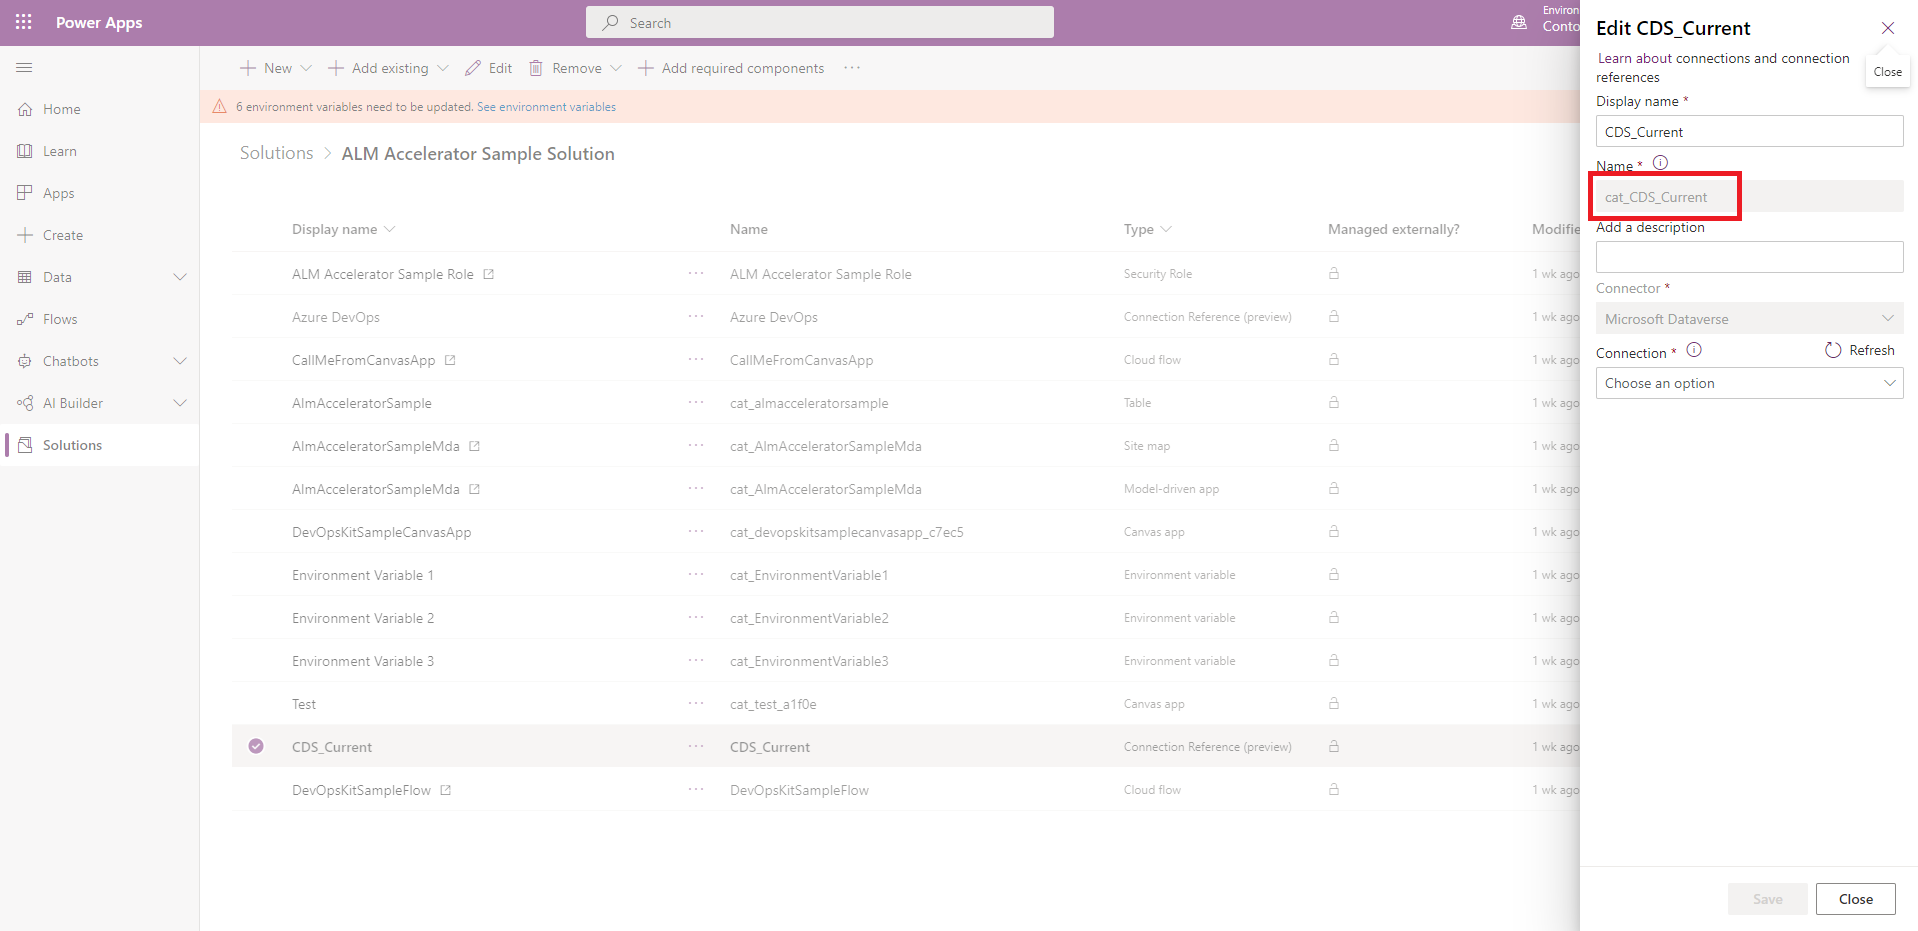The image size is (1918, 931).
Task: Go to Home in navigation
Action: click(x=62, y=109)
